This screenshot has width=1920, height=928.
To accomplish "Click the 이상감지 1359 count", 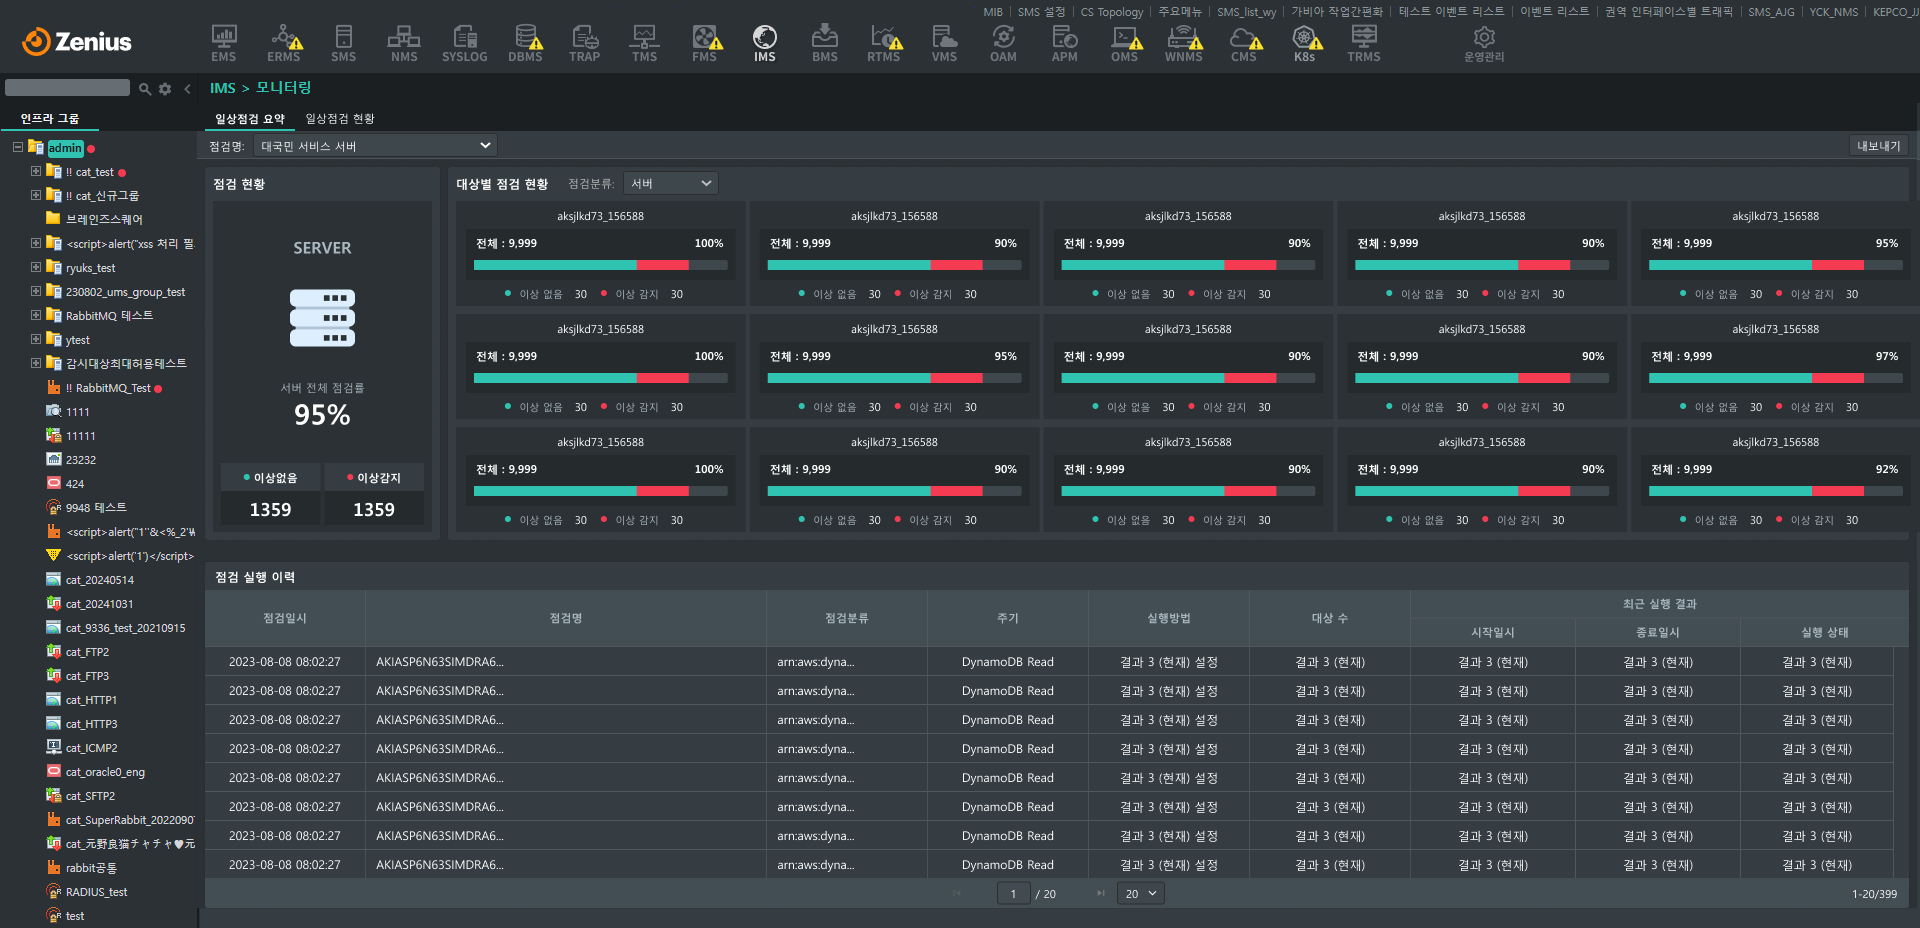I will pyautogui.click(x=374, y=510).
